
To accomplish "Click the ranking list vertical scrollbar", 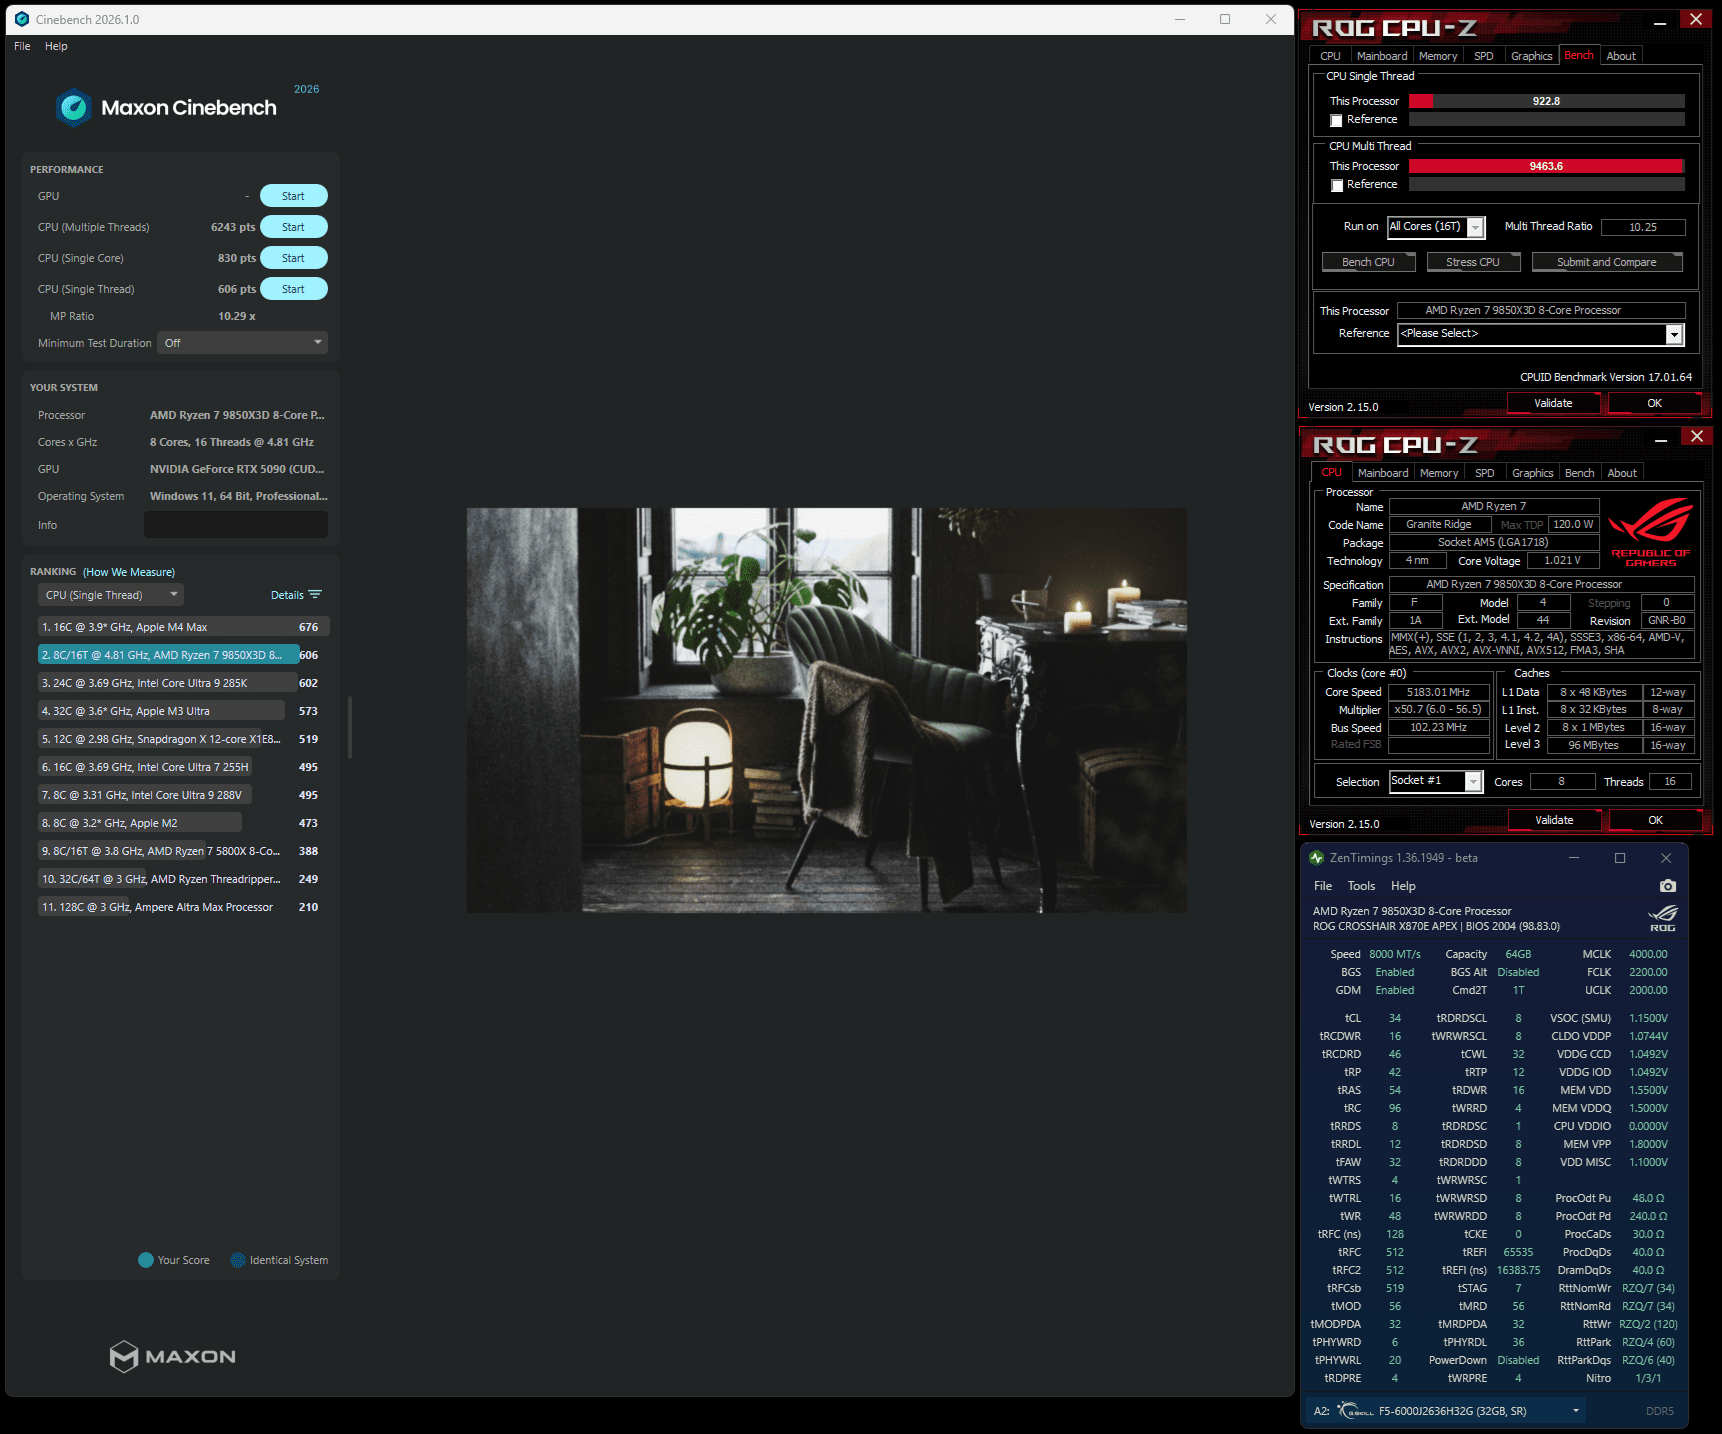I will [x=350, y=726].
